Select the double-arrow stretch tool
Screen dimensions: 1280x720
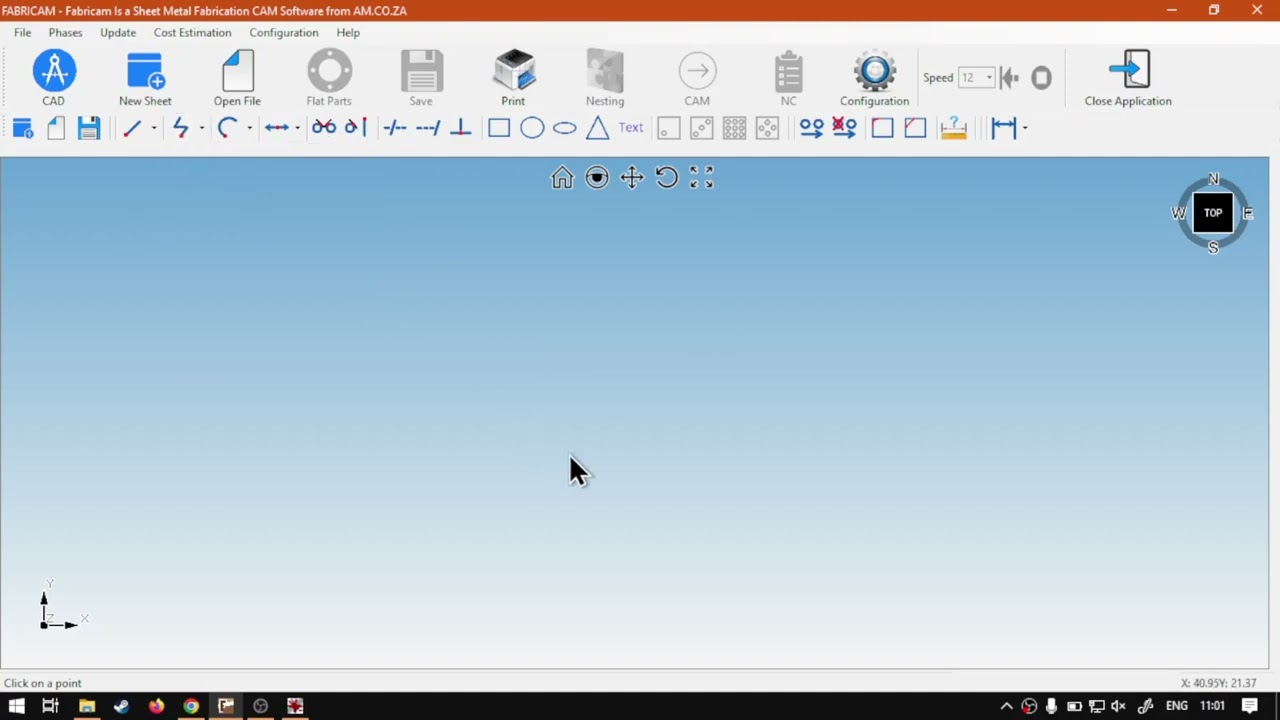277,128
